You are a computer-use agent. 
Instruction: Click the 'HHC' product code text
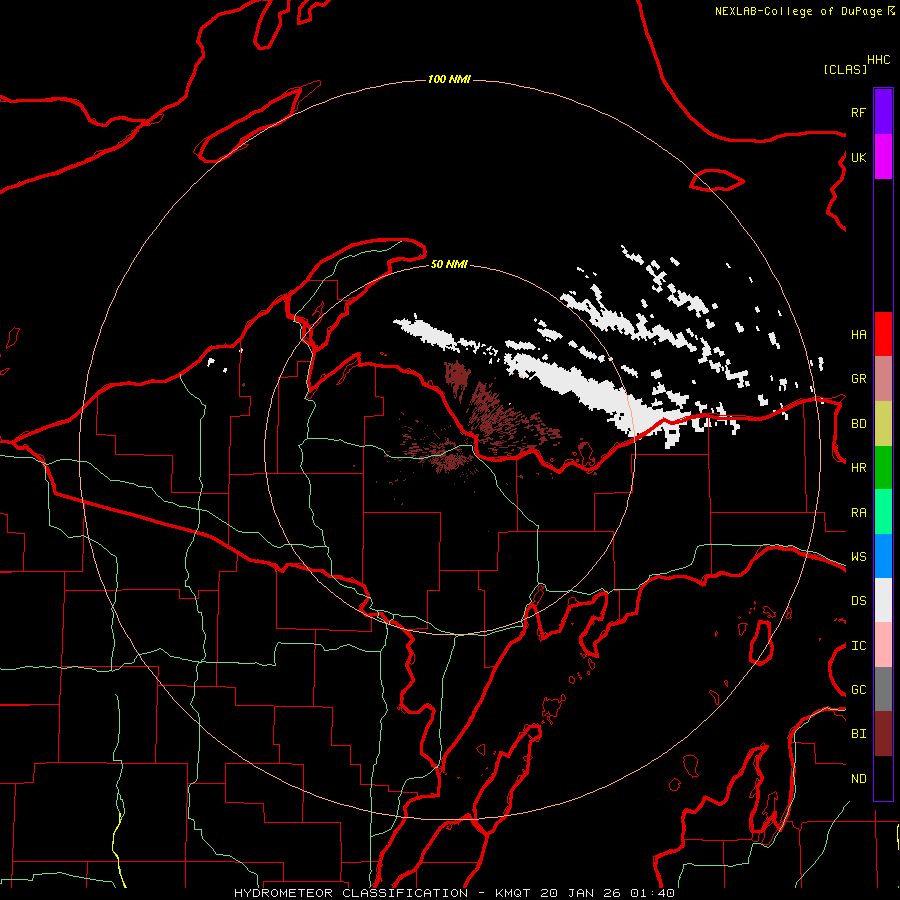click(878, 60)
